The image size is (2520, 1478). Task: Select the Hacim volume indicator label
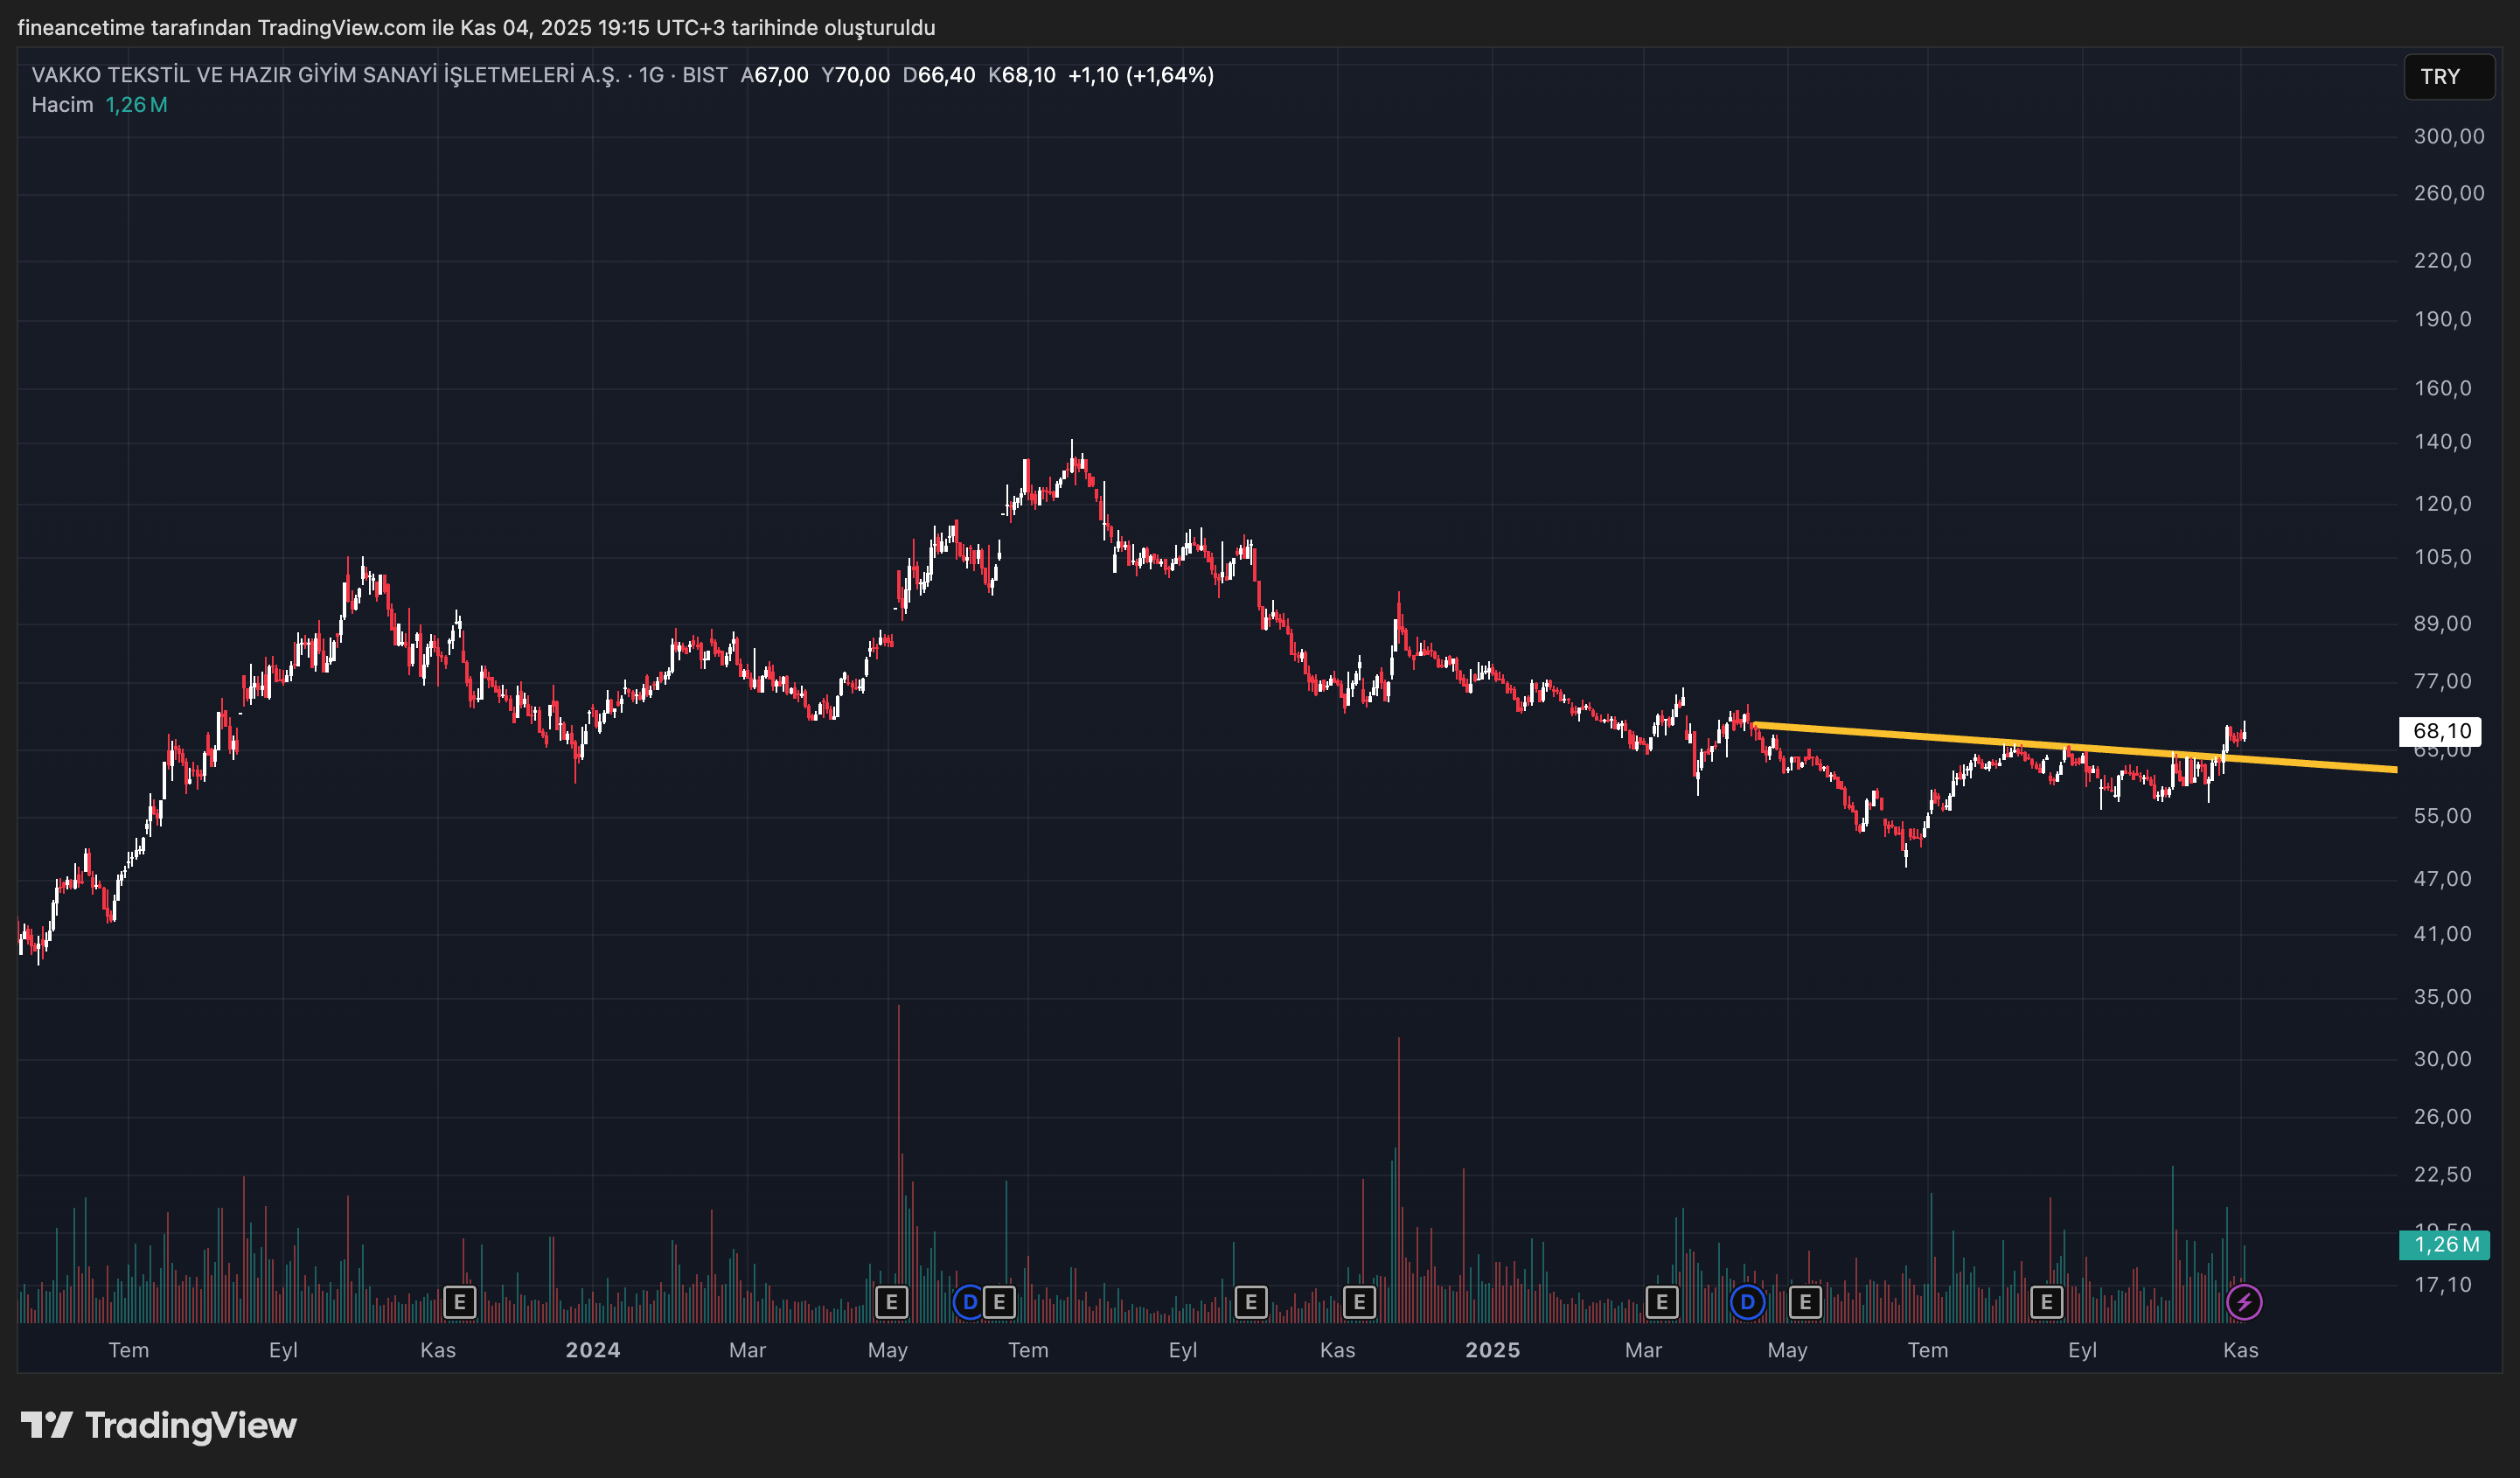tap(62, 105)
